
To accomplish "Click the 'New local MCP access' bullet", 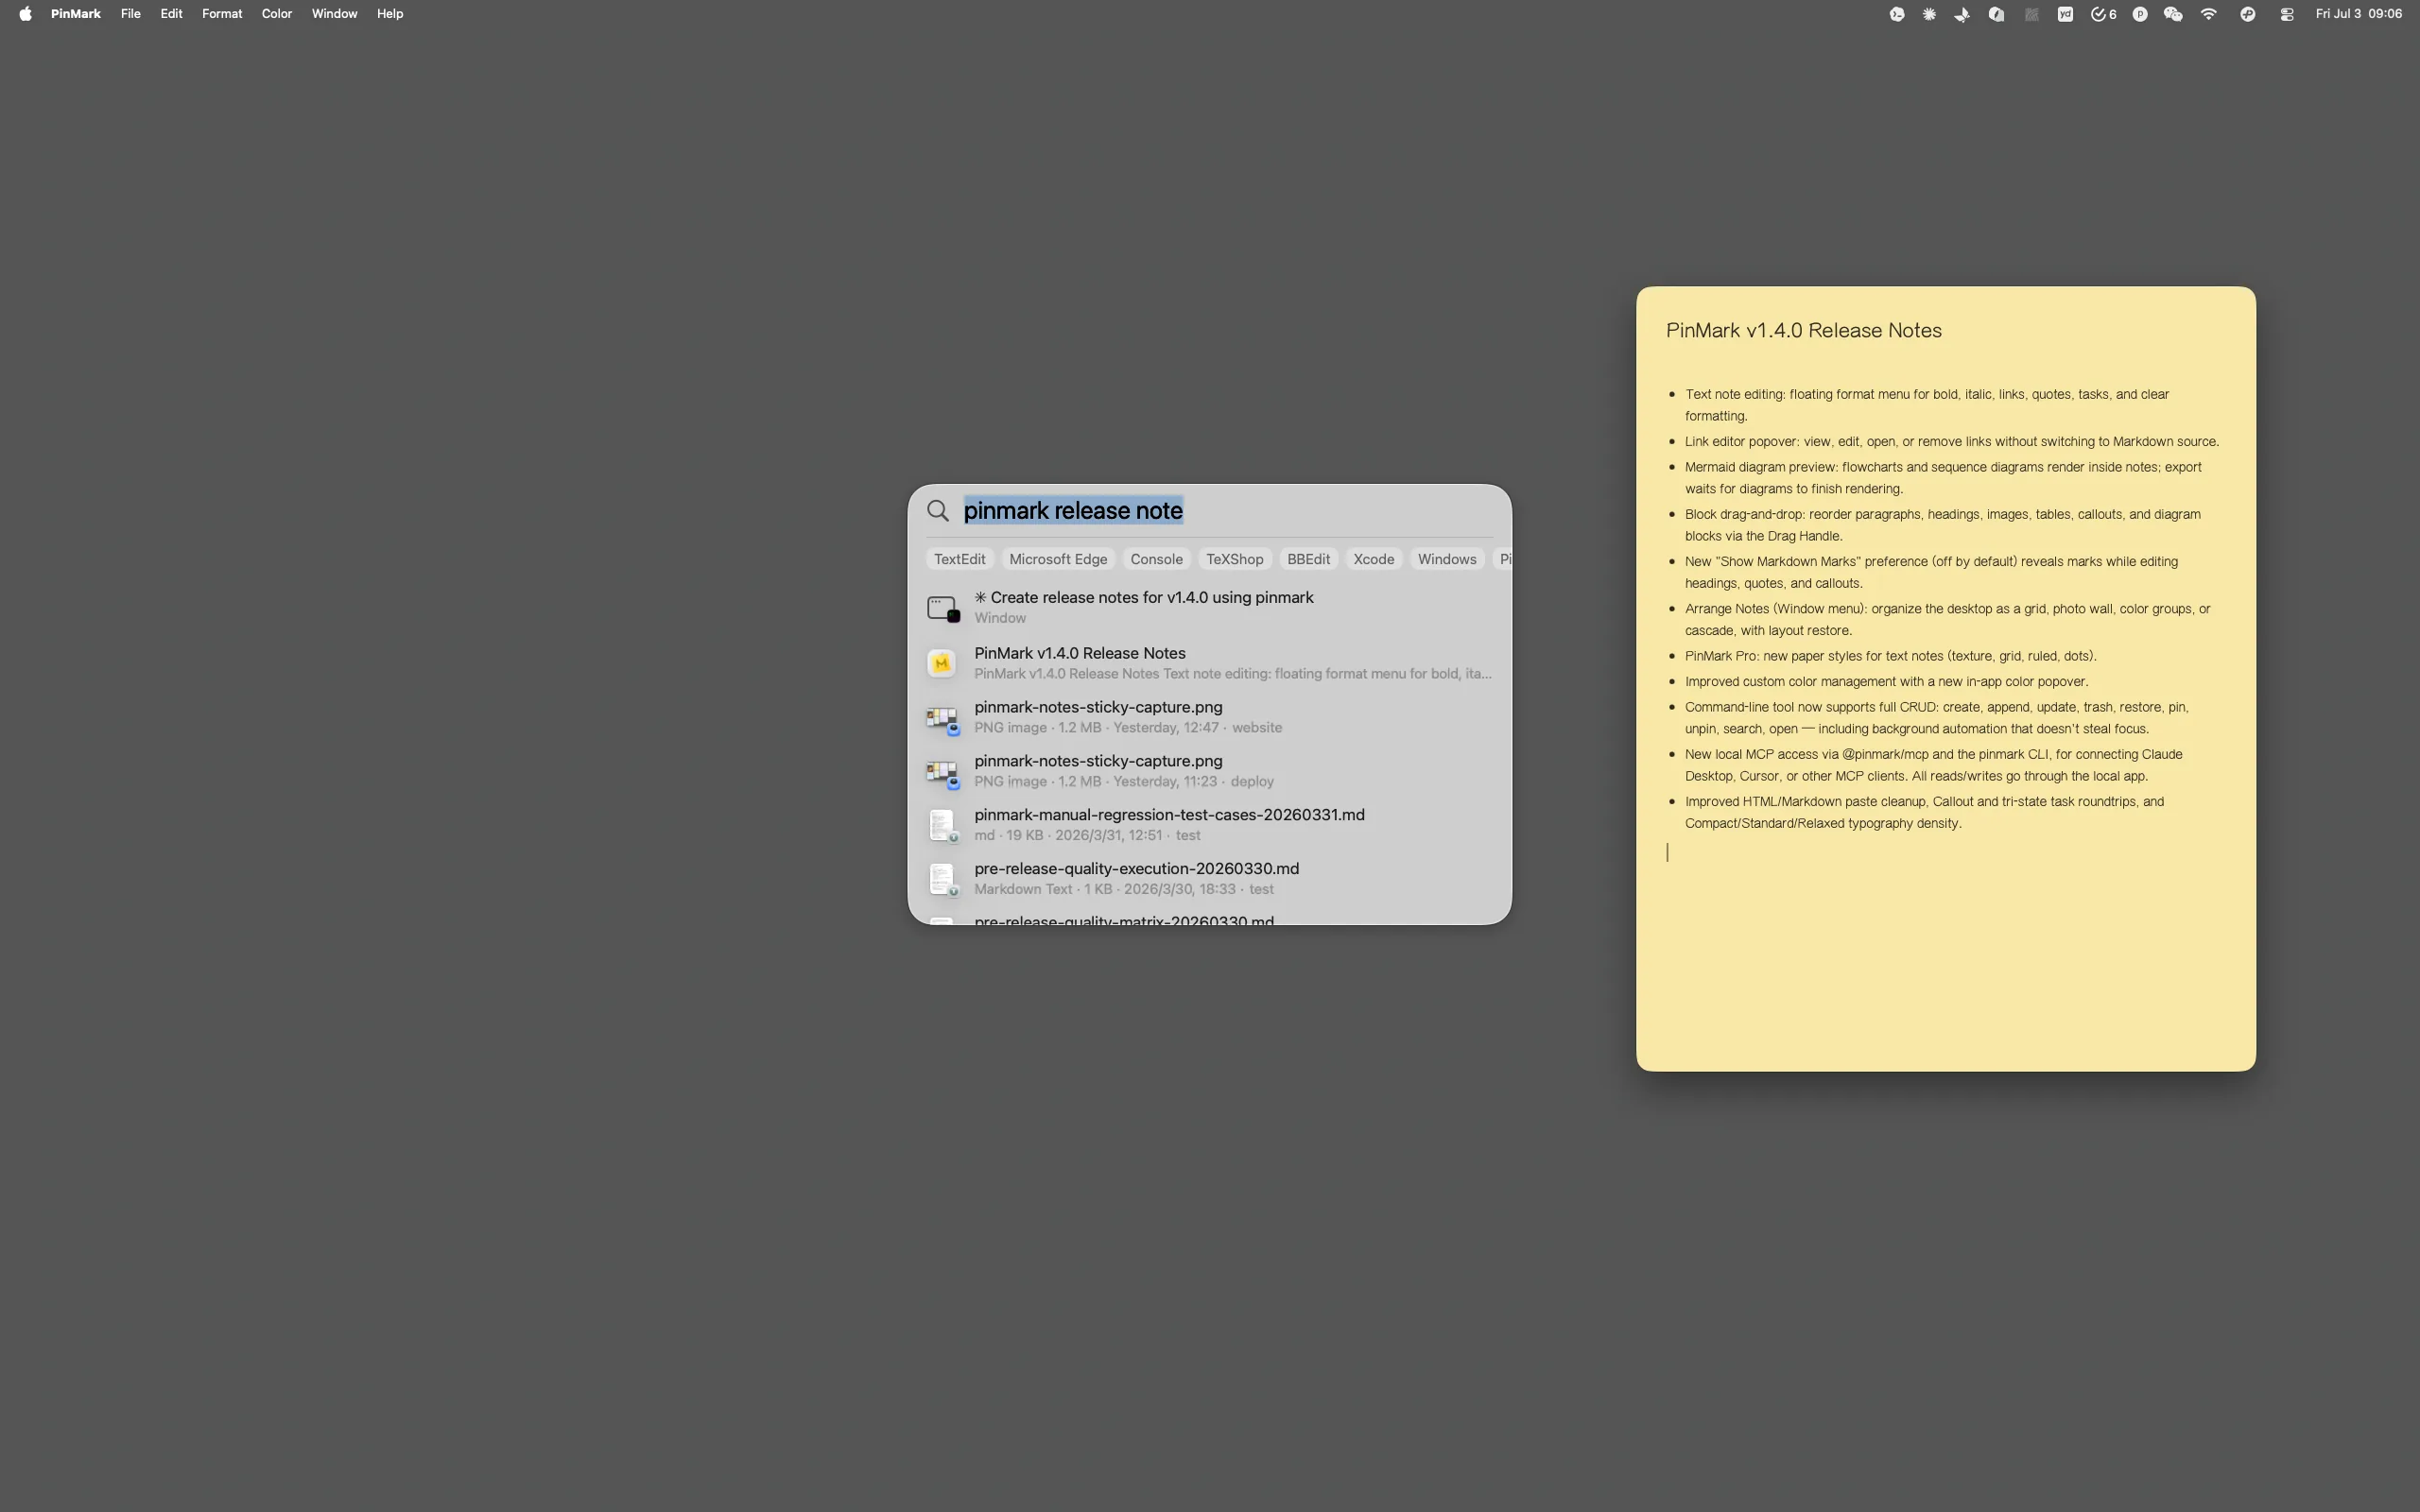I will (1933, 765).
